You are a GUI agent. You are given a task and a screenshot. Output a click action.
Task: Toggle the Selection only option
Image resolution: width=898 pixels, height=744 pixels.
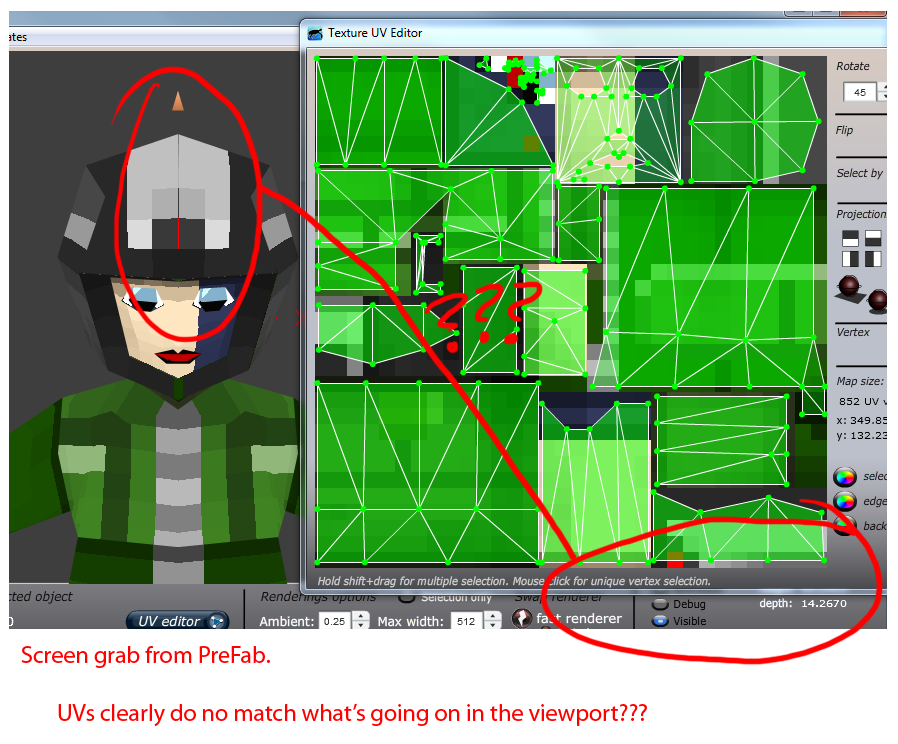pos(407,597)
